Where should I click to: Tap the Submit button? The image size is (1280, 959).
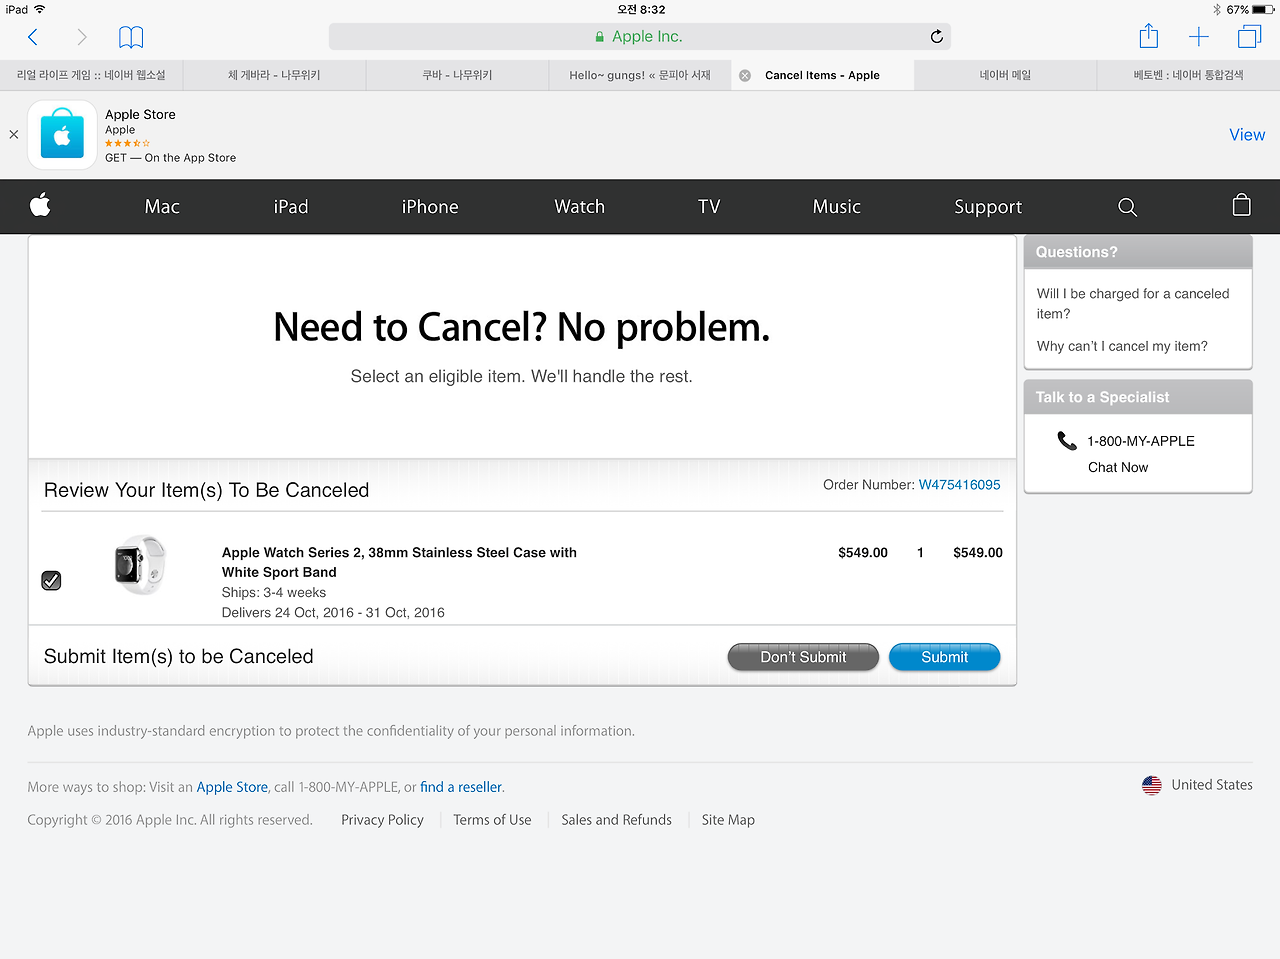tap(944, 657)
